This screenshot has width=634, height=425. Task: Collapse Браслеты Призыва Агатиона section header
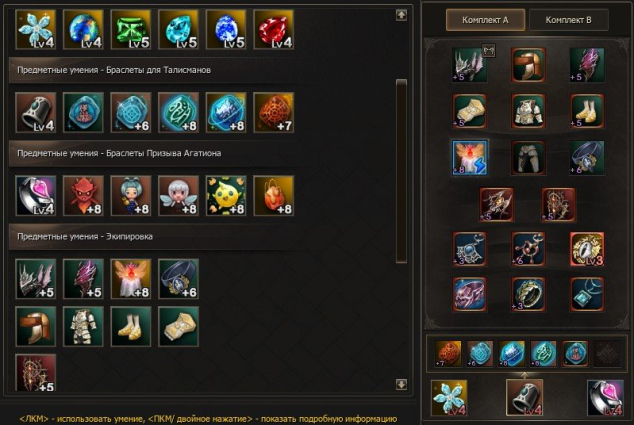[x=158, y=153]
